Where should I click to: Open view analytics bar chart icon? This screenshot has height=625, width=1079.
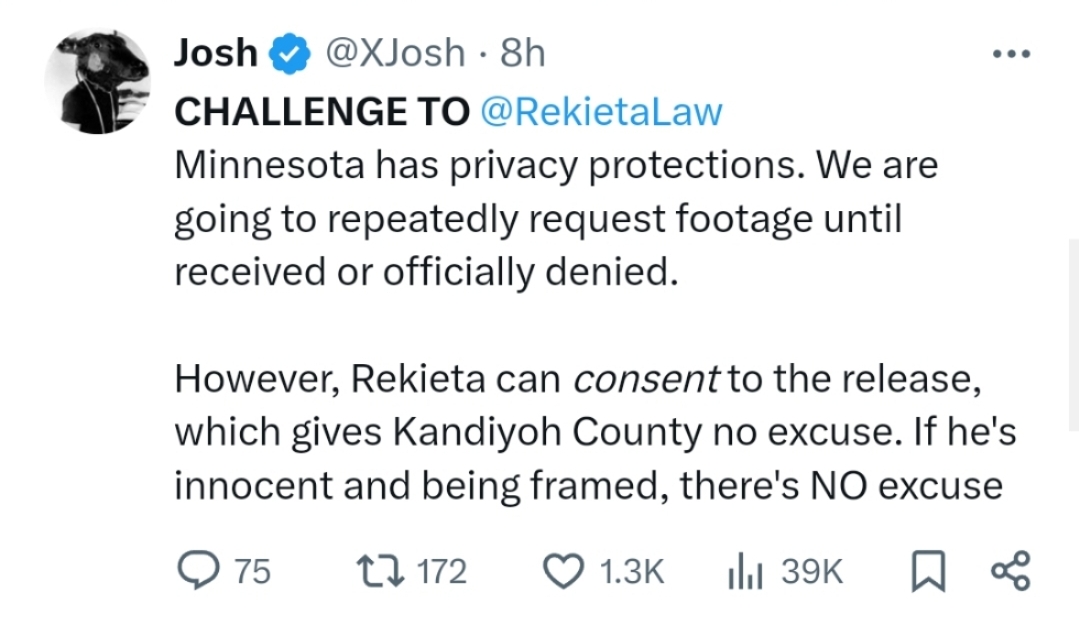click(744, 571)
